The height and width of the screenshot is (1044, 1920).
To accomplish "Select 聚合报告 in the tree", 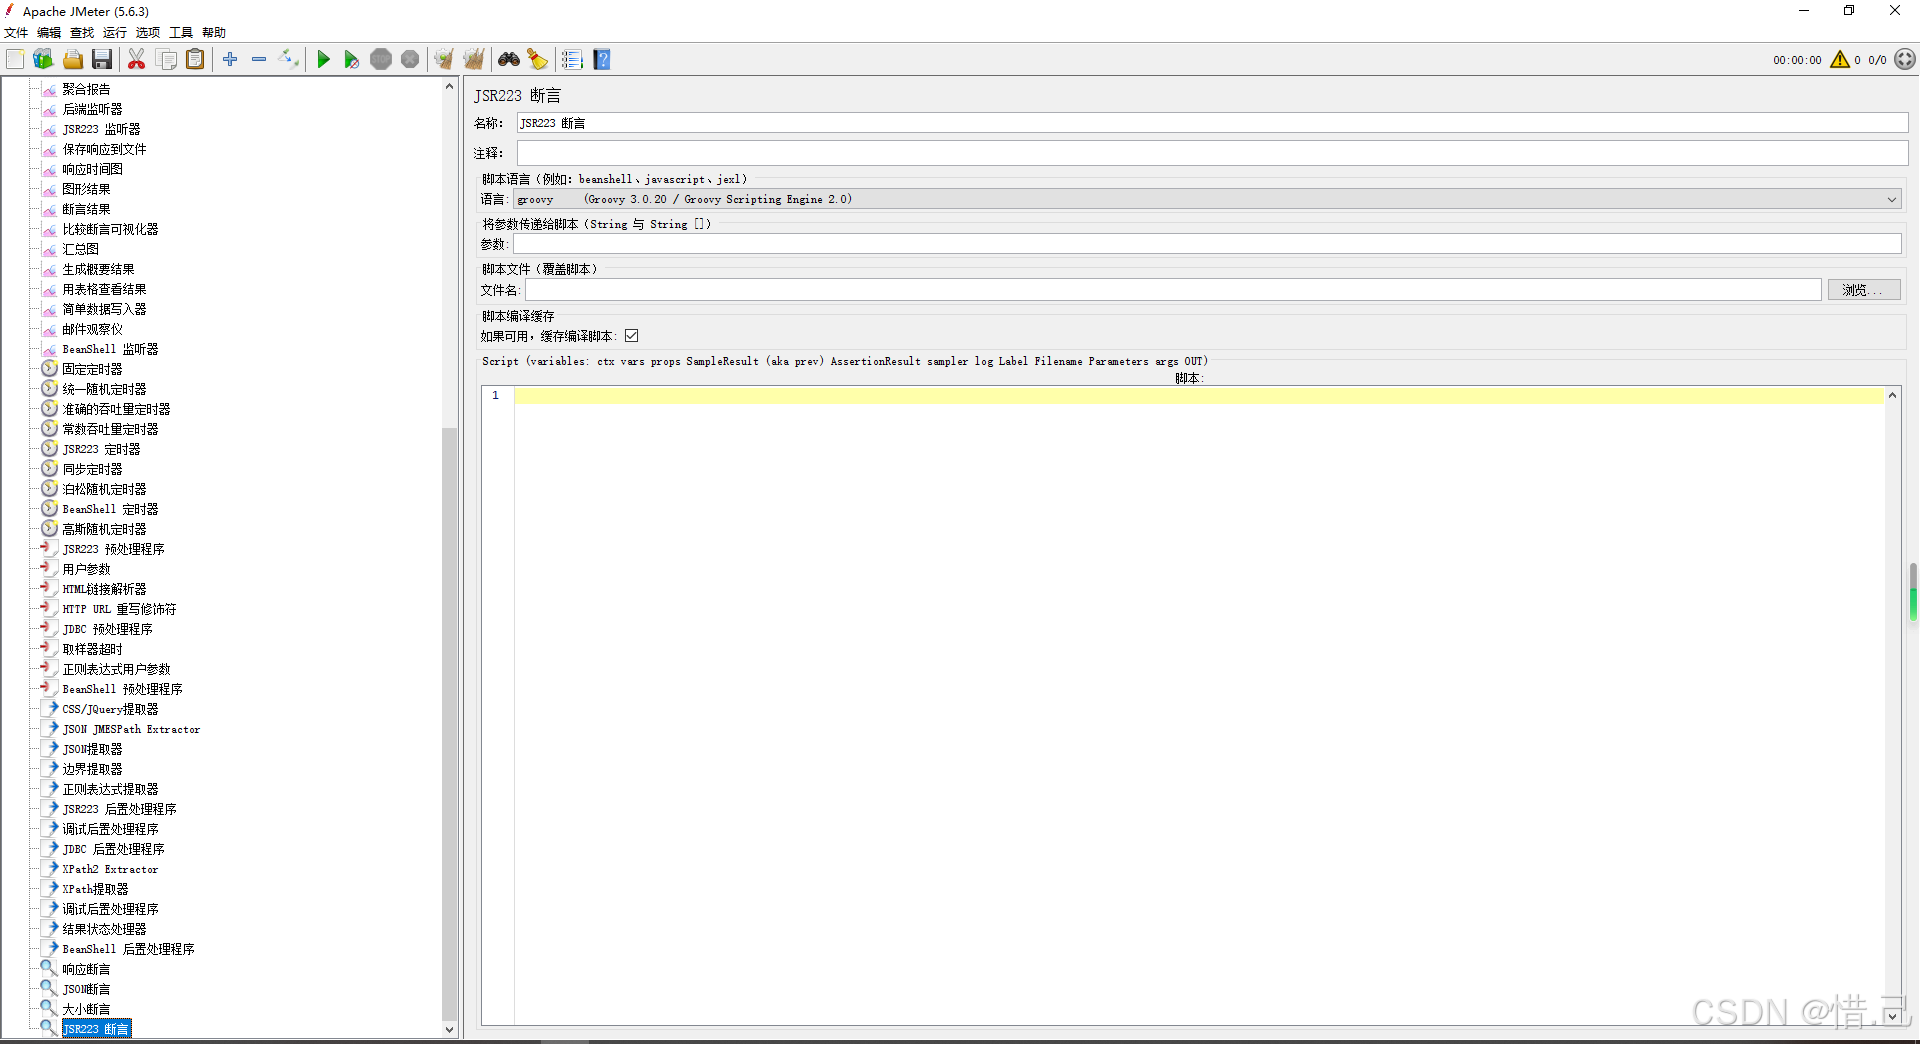I will [86, 89].
